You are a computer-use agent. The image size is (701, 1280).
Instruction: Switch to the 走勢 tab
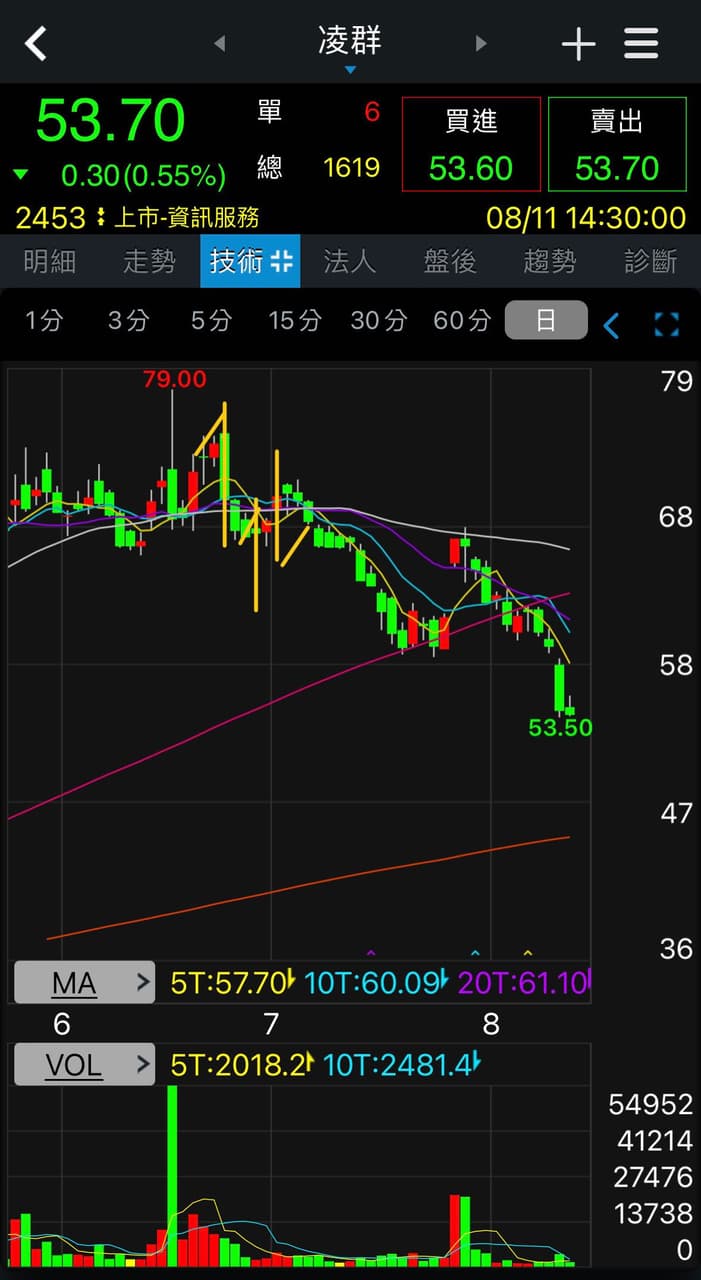[x=150, y=262]
